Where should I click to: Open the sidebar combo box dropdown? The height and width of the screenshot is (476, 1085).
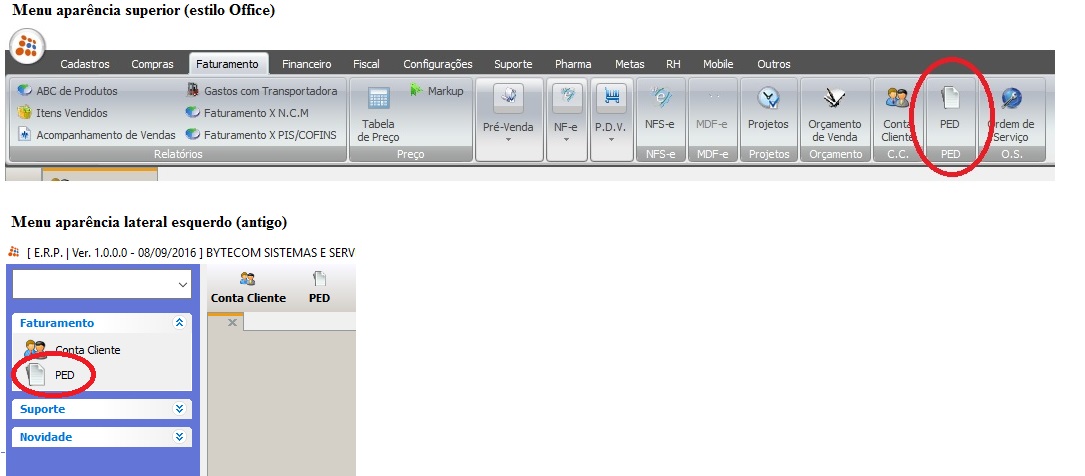tap(182, 285)
